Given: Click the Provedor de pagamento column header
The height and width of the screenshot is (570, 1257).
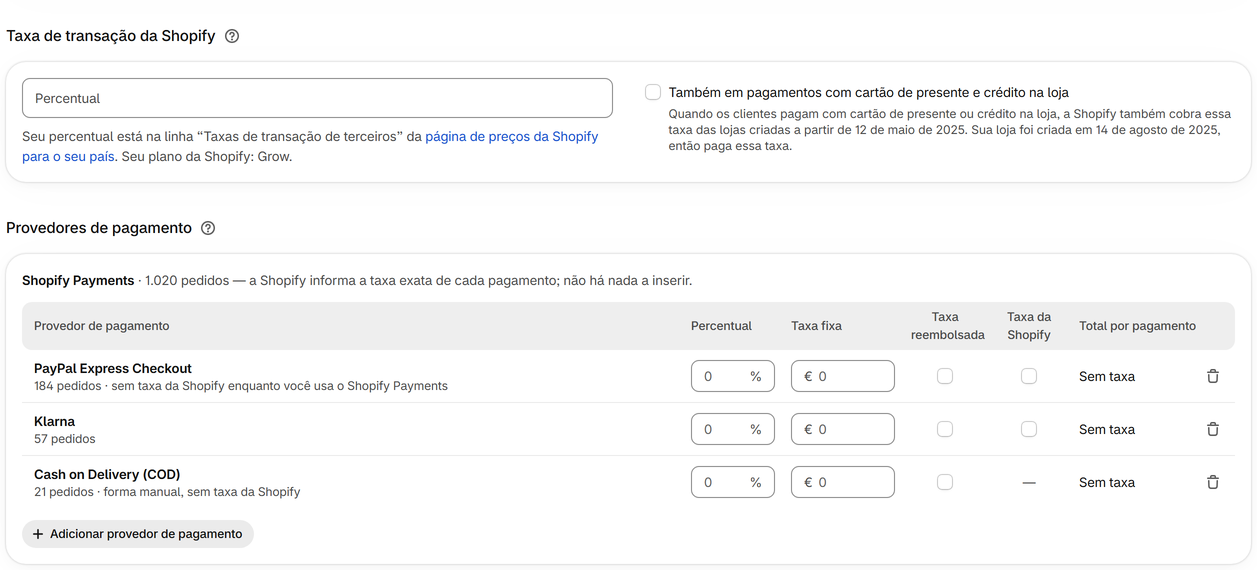Looking at the screenshot, I should 101,326.
